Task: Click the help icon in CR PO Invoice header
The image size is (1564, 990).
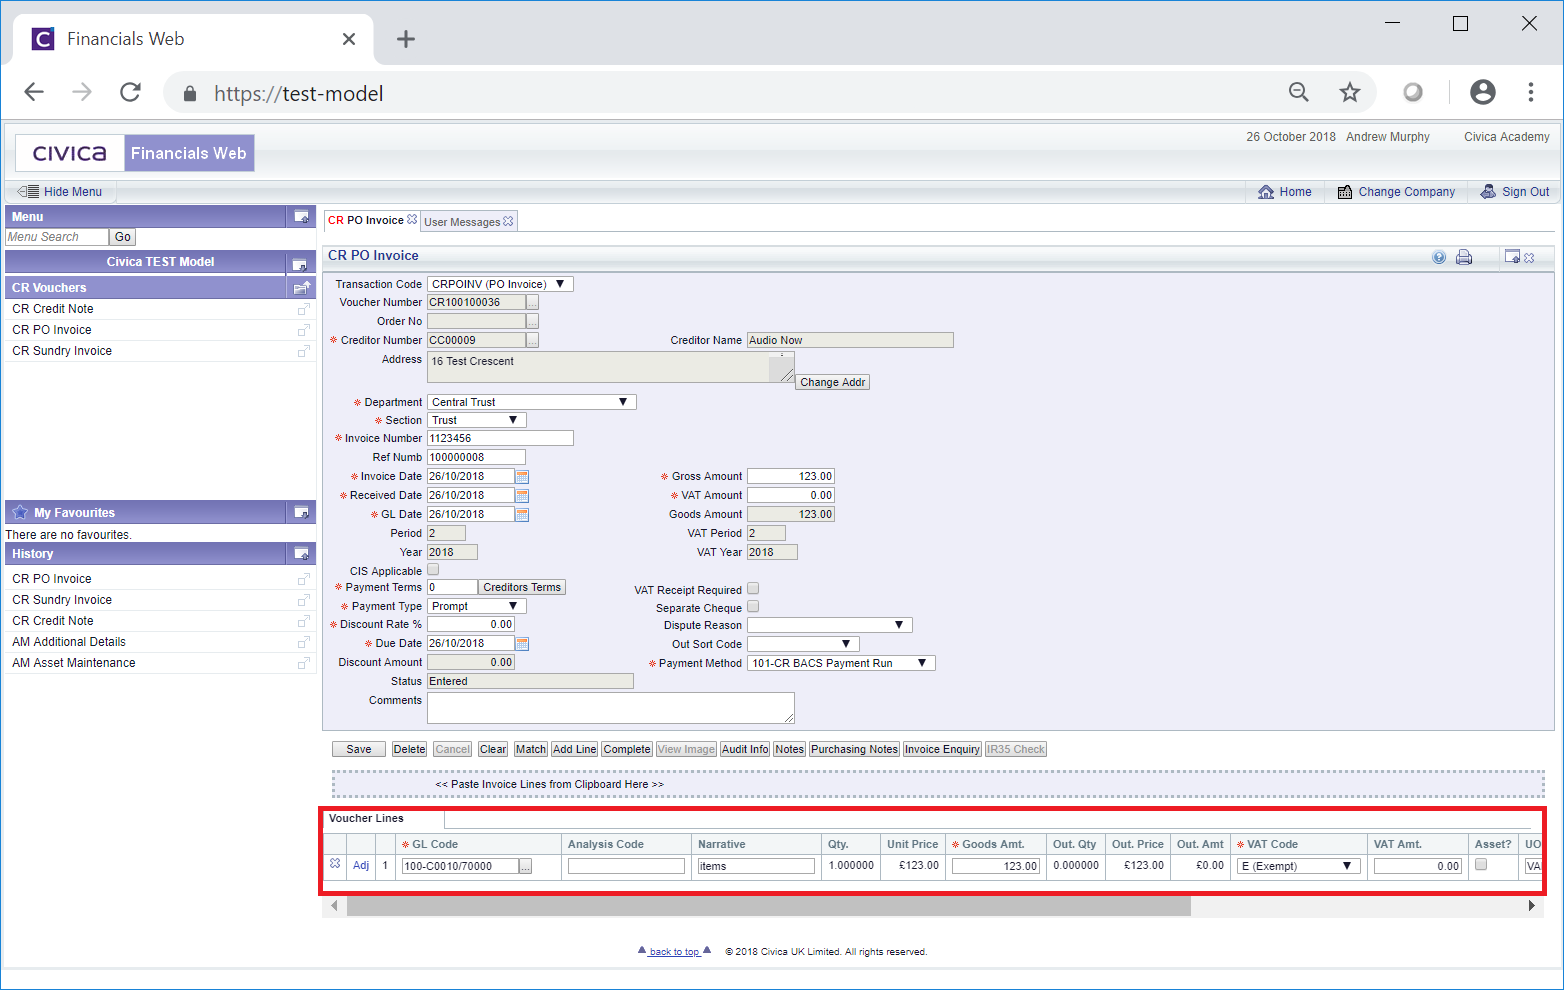Action: click(1439, 257)
